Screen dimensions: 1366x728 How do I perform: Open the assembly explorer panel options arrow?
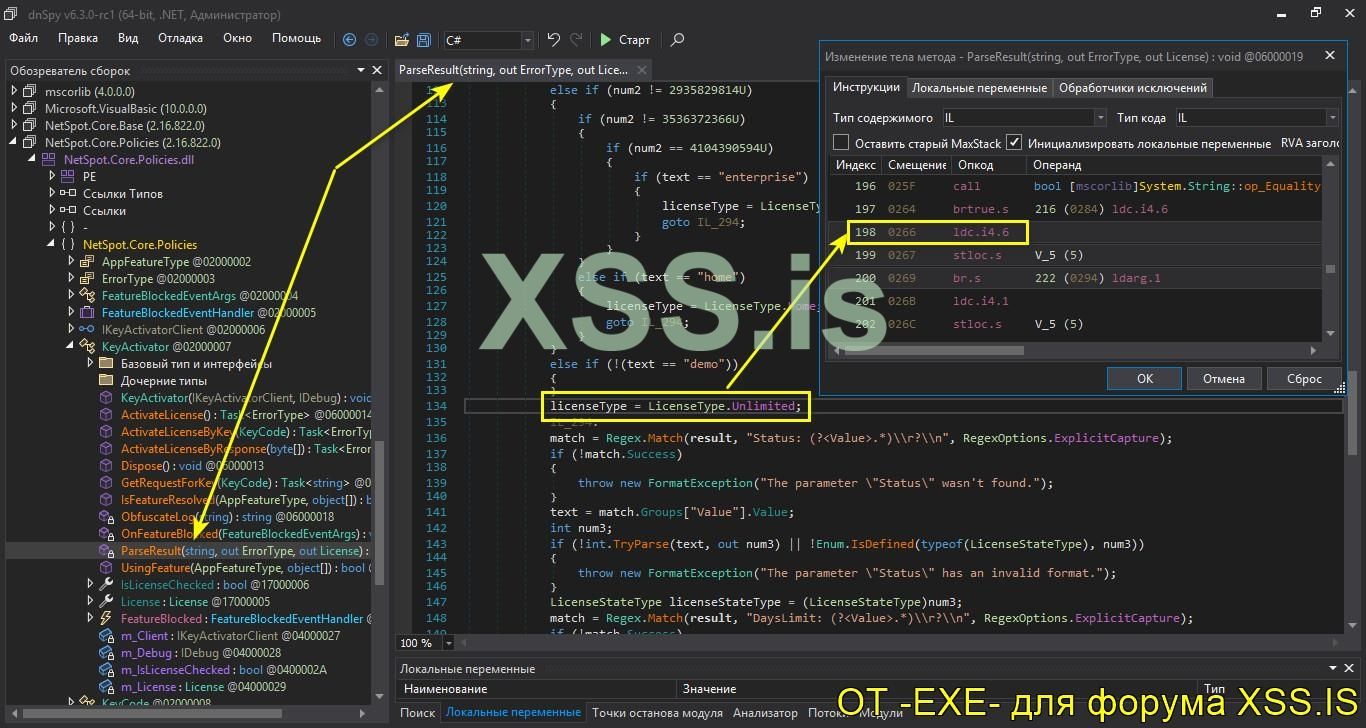pyautogui.click(x=361, y=71)
